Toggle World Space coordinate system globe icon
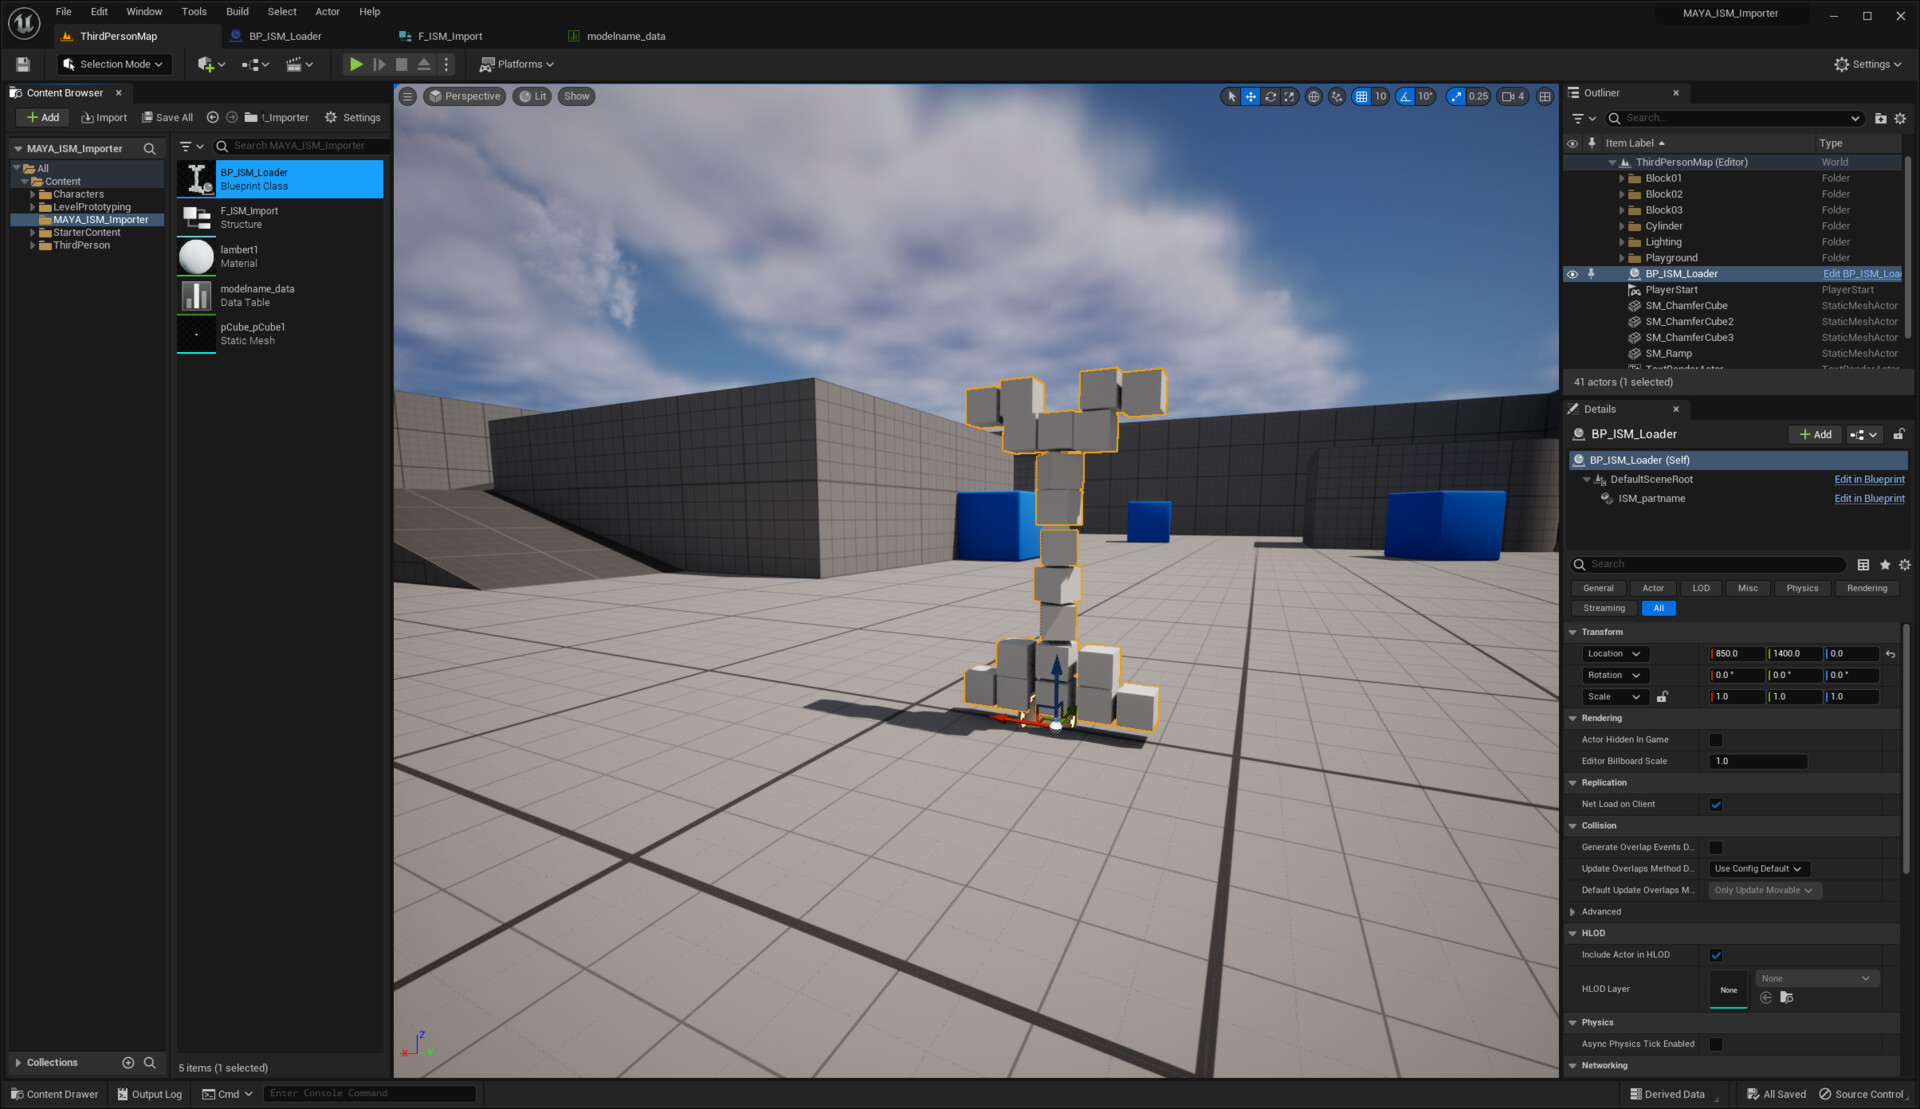1920x1109 pixels. pyautogui.click(x=1314, y=96)
